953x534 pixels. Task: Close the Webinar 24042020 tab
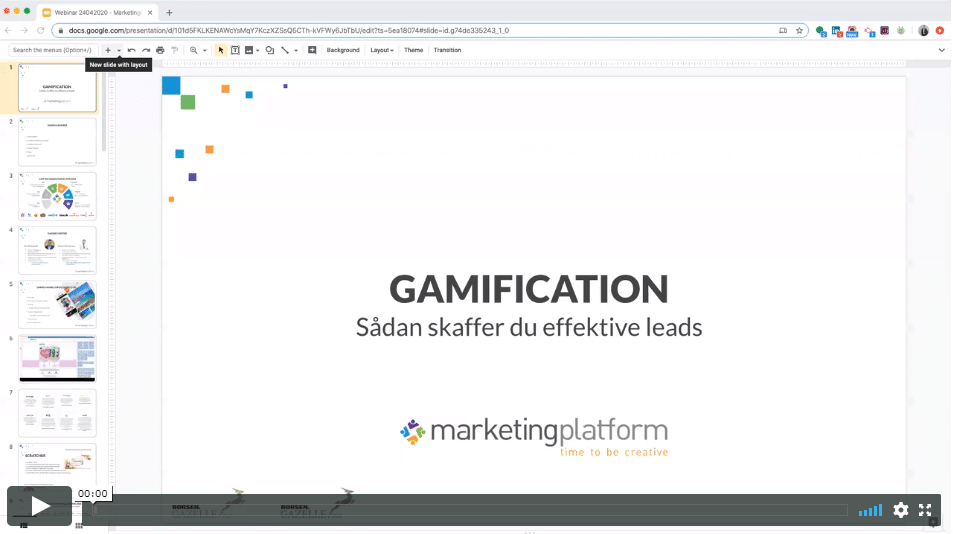pyautogui.click(x=150, y=13)
